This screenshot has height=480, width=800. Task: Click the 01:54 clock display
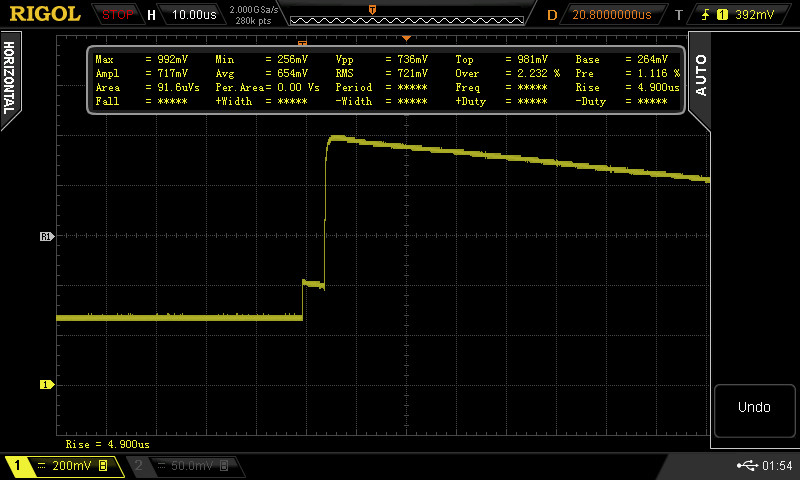[777, 466]
